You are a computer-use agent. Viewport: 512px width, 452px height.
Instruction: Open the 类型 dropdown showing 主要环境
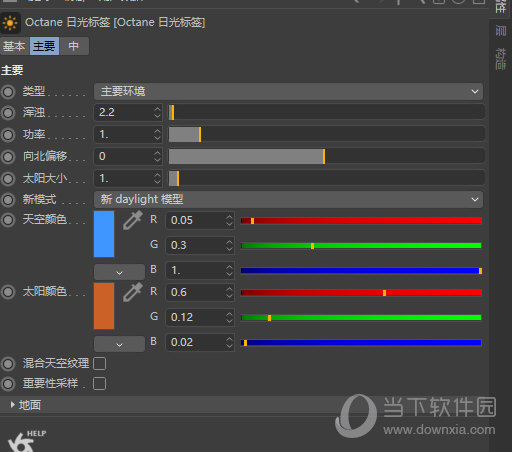(x=288, y=91)
